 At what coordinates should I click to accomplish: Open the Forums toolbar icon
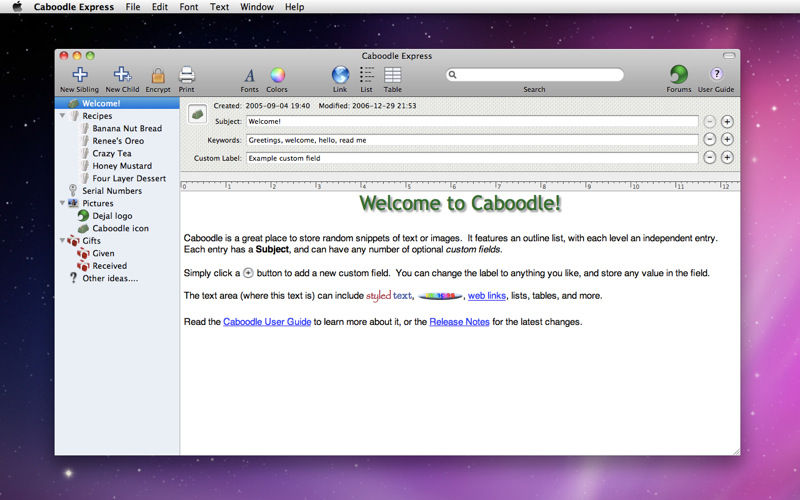coord(679,74)
